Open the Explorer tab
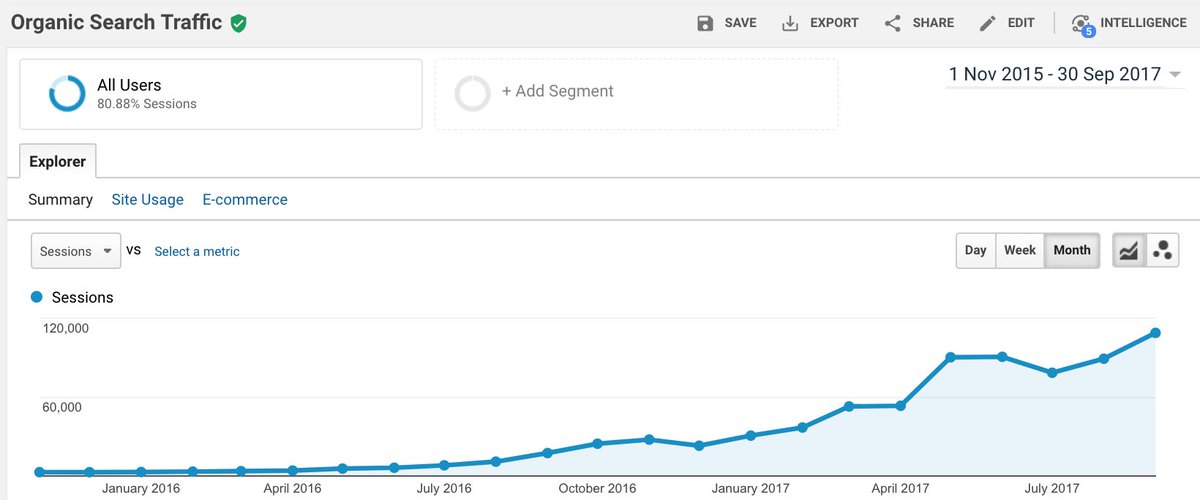This screenshot has height=500, width=1200. (57, 161)
